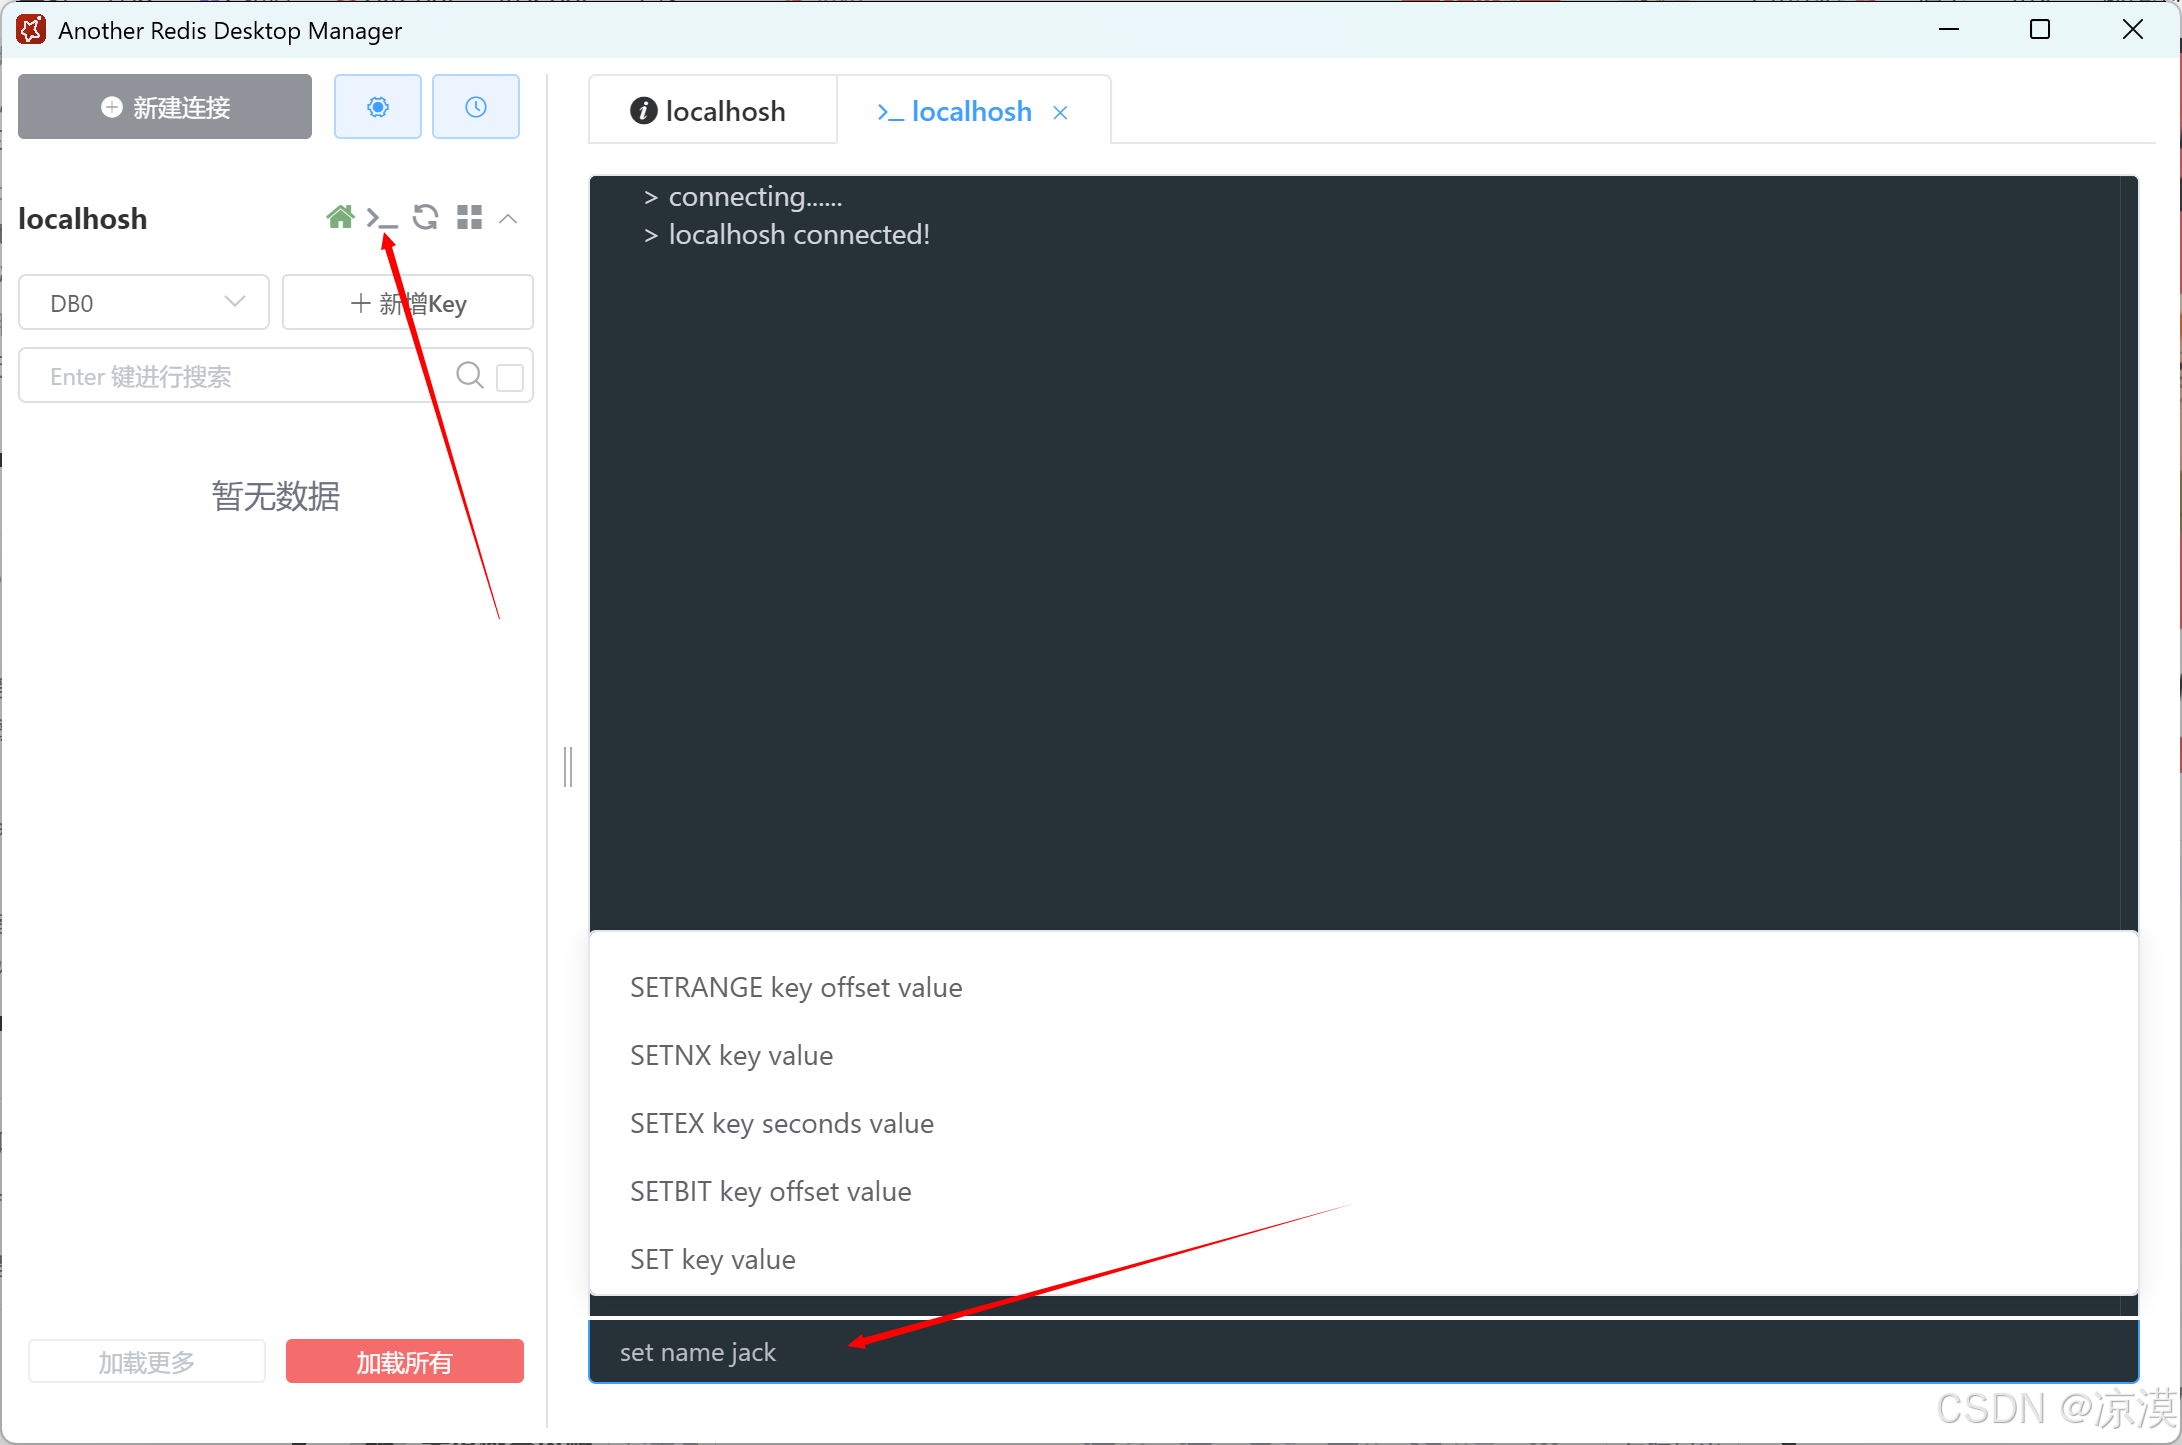Close the localhosh console tab
The height and width of the screenshot is (1445, 2182).
pyautogui.click(x=1060, y=113)
